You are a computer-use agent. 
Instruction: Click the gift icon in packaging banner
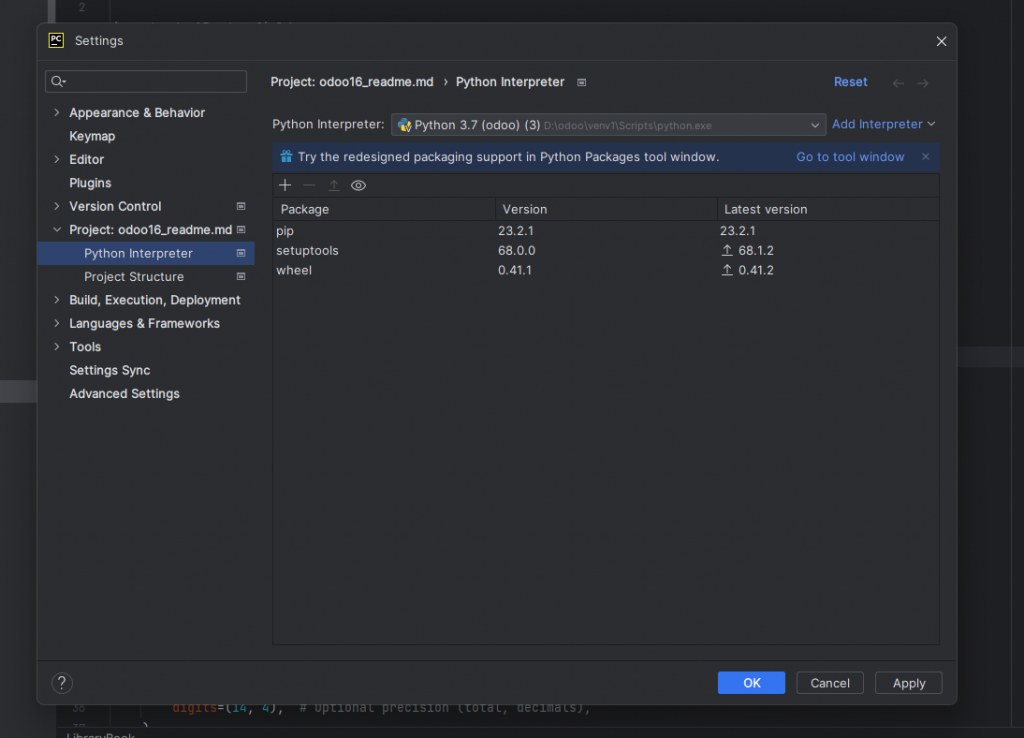tap(286, 157)
